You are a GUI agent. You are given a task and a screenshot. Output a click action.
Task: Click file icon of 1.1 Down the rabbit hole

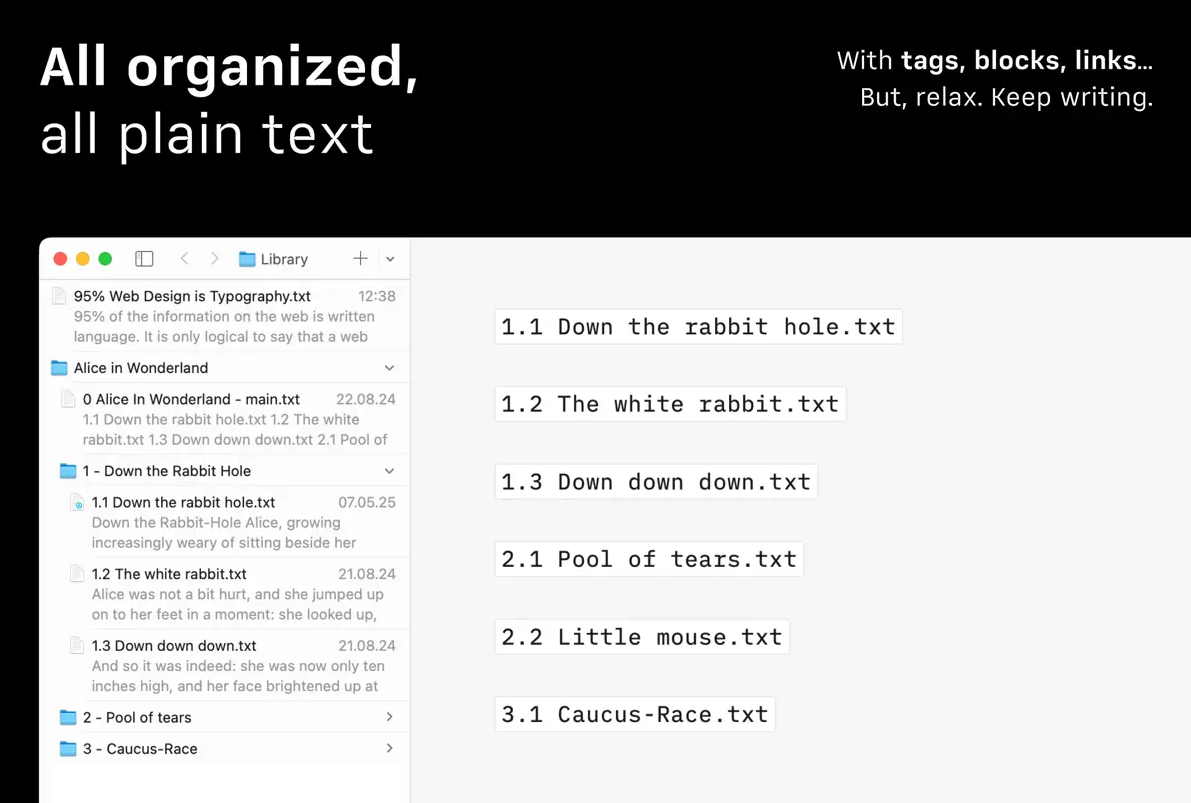click(x=77, y=502)
